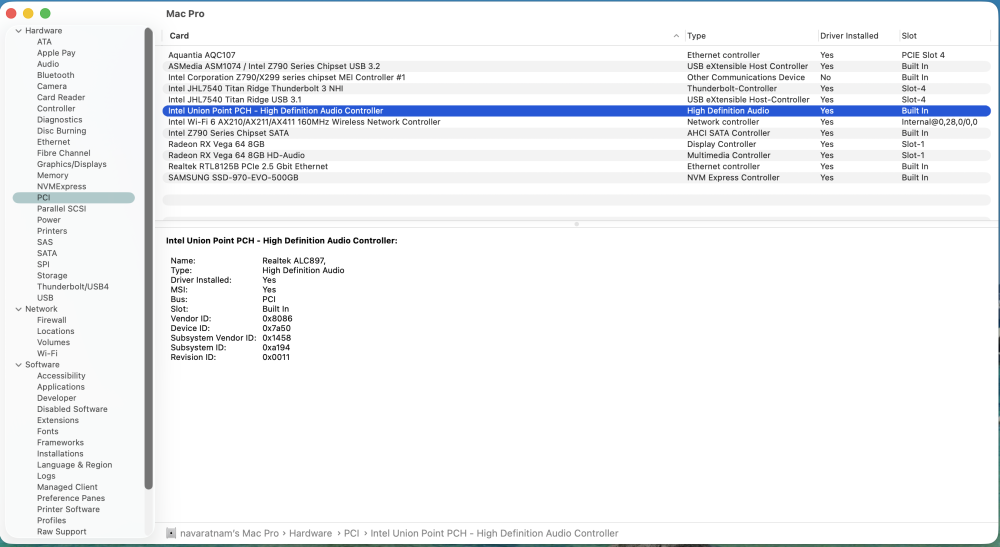Select Audio under Hardware
Viewport: 1000px width, 547px height.
[x=48, y=64]
